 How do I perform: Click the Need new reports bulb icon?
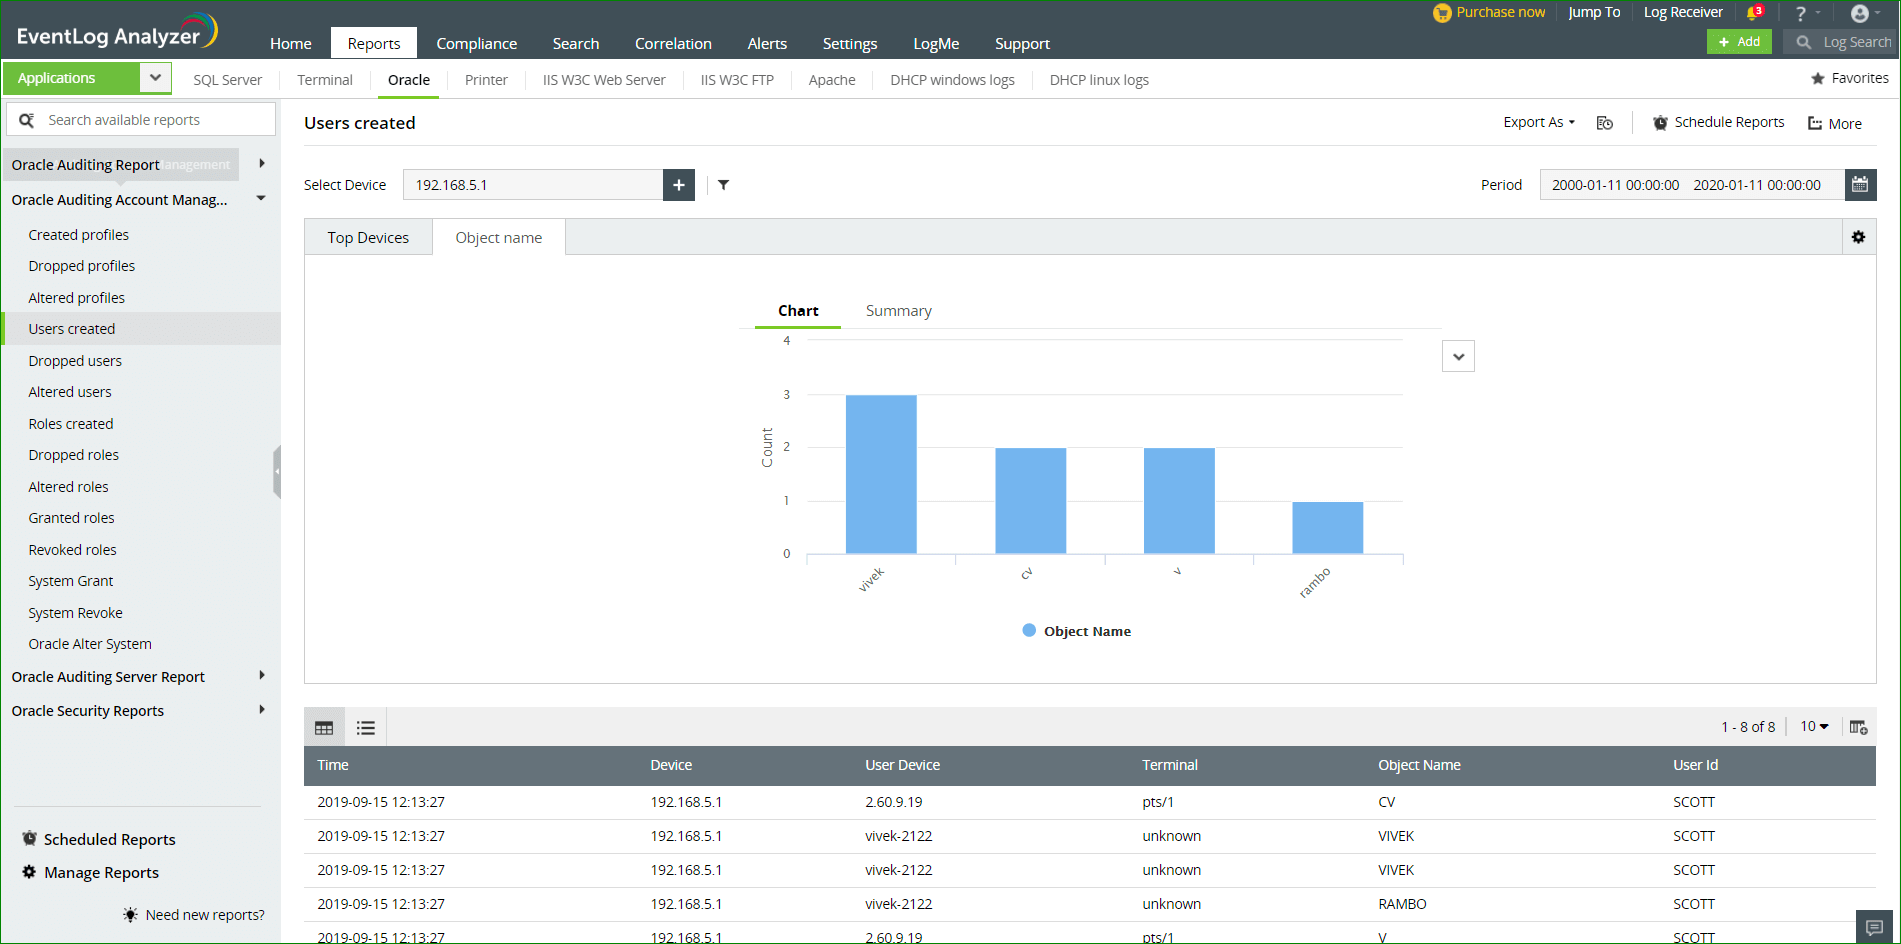(130, 915)
